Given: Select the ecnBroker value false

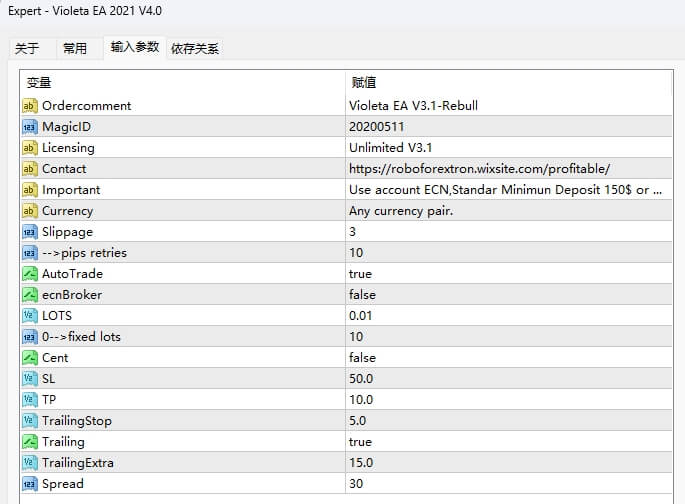Looking at the screenshot, I should pyautogui.click(x=362, y=295).
